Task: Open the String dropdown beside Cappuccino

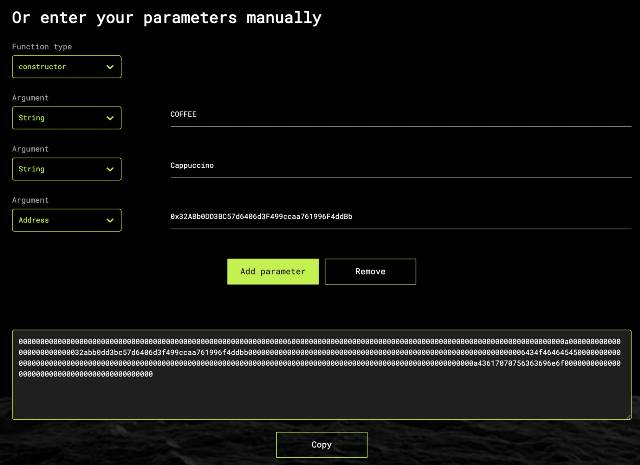Action: pyautogui.click(x=67, y=169)
